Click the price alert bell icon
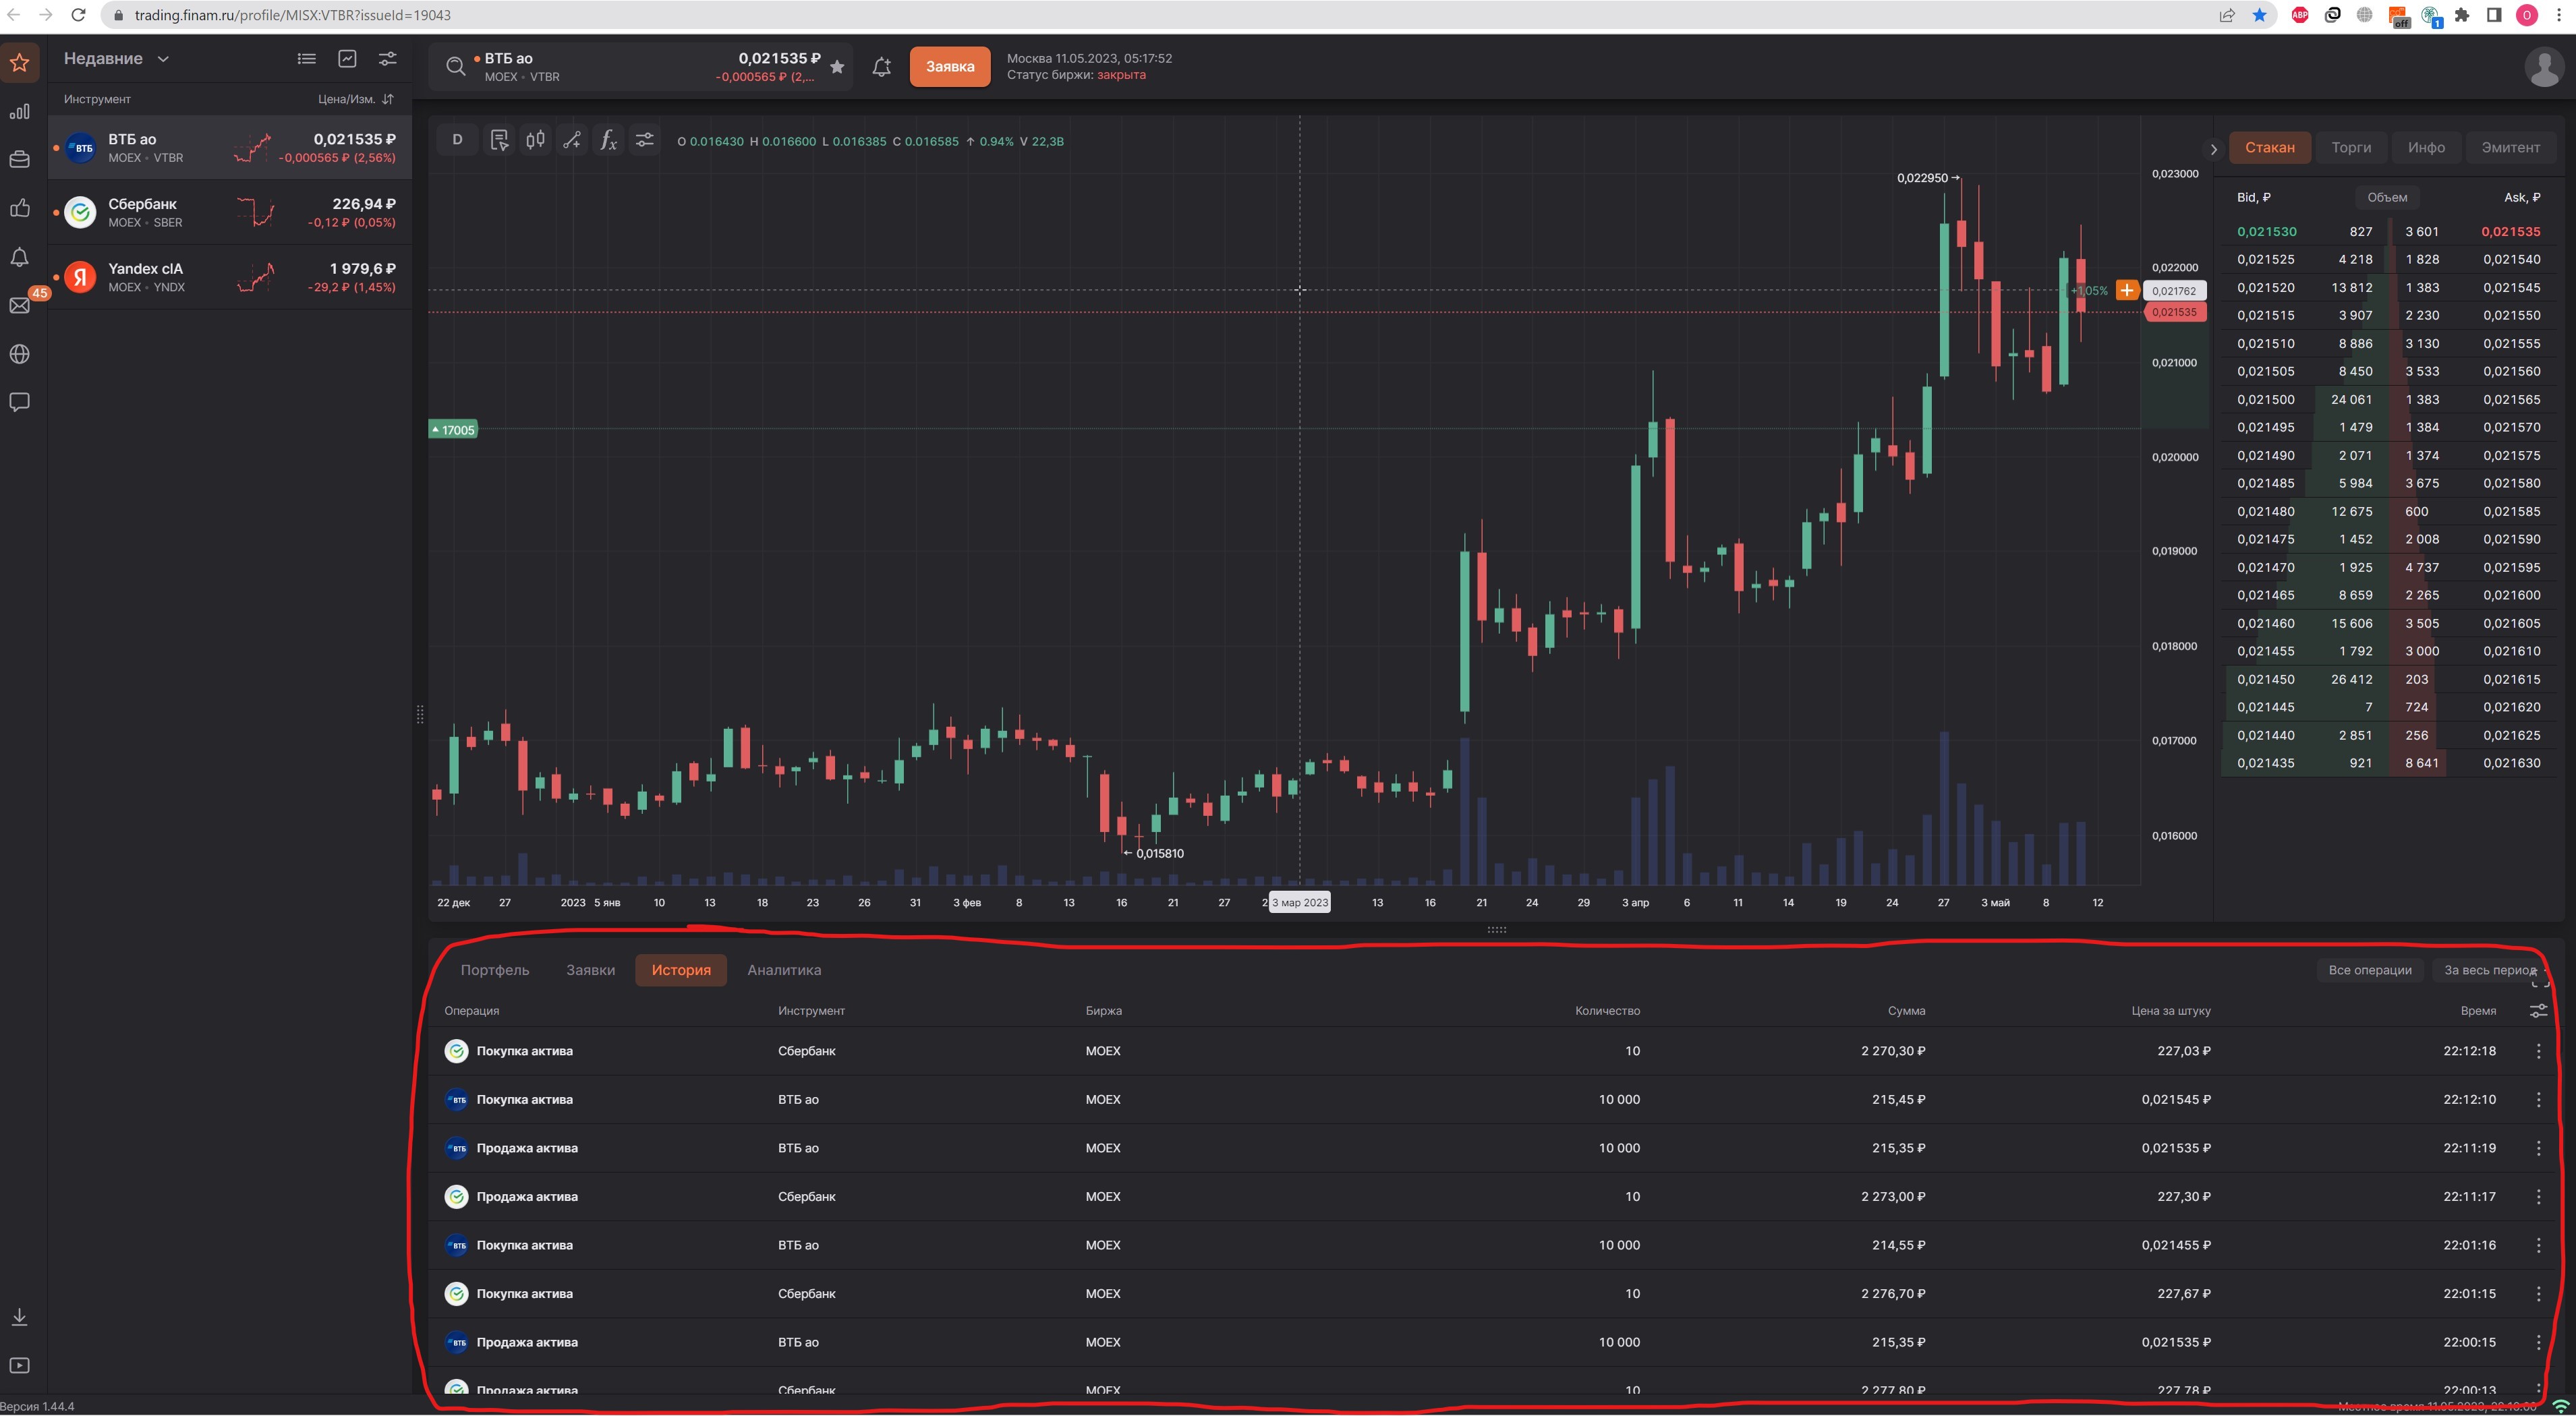 point(881,67)
